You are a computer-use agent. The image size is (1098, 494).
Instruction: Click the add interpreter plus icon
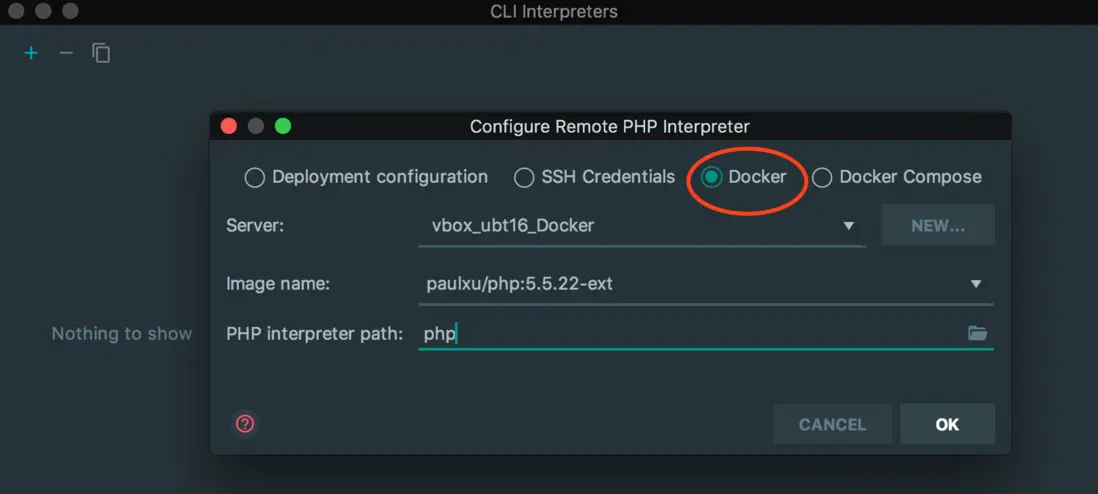click(31, 53)
